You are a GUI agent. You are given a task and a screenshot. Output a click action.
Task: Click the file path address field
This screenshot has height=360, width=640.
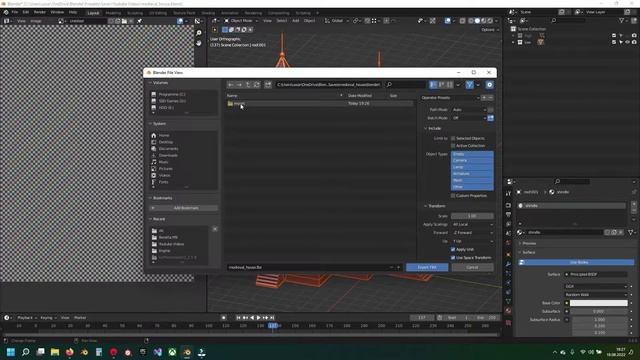coord(328,84)
